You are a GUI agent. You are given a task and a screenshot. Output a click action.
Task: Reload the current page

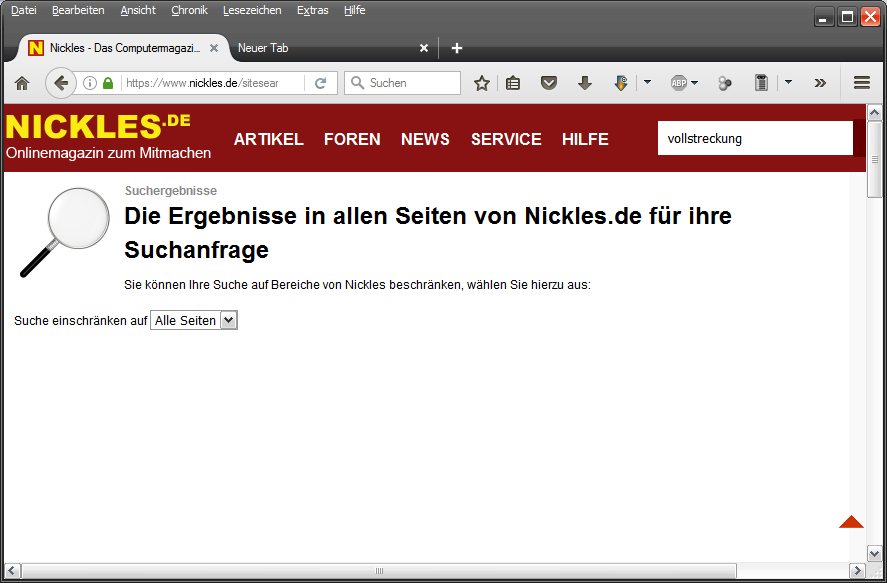pos(321,83)
